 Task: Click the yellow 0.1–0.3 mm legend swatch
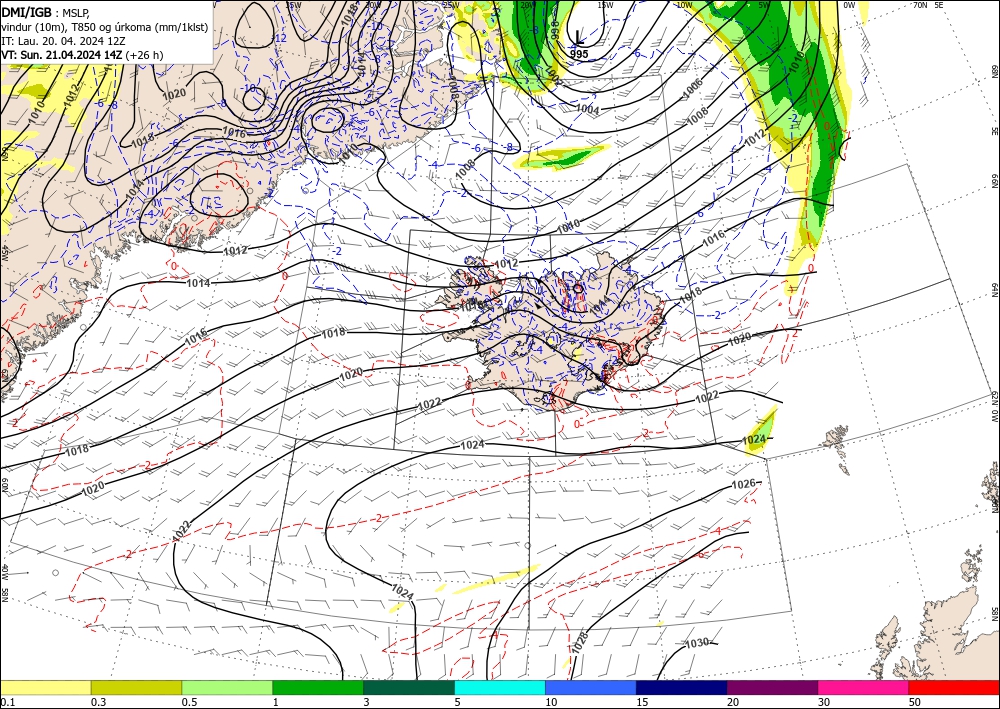[45, 687]
